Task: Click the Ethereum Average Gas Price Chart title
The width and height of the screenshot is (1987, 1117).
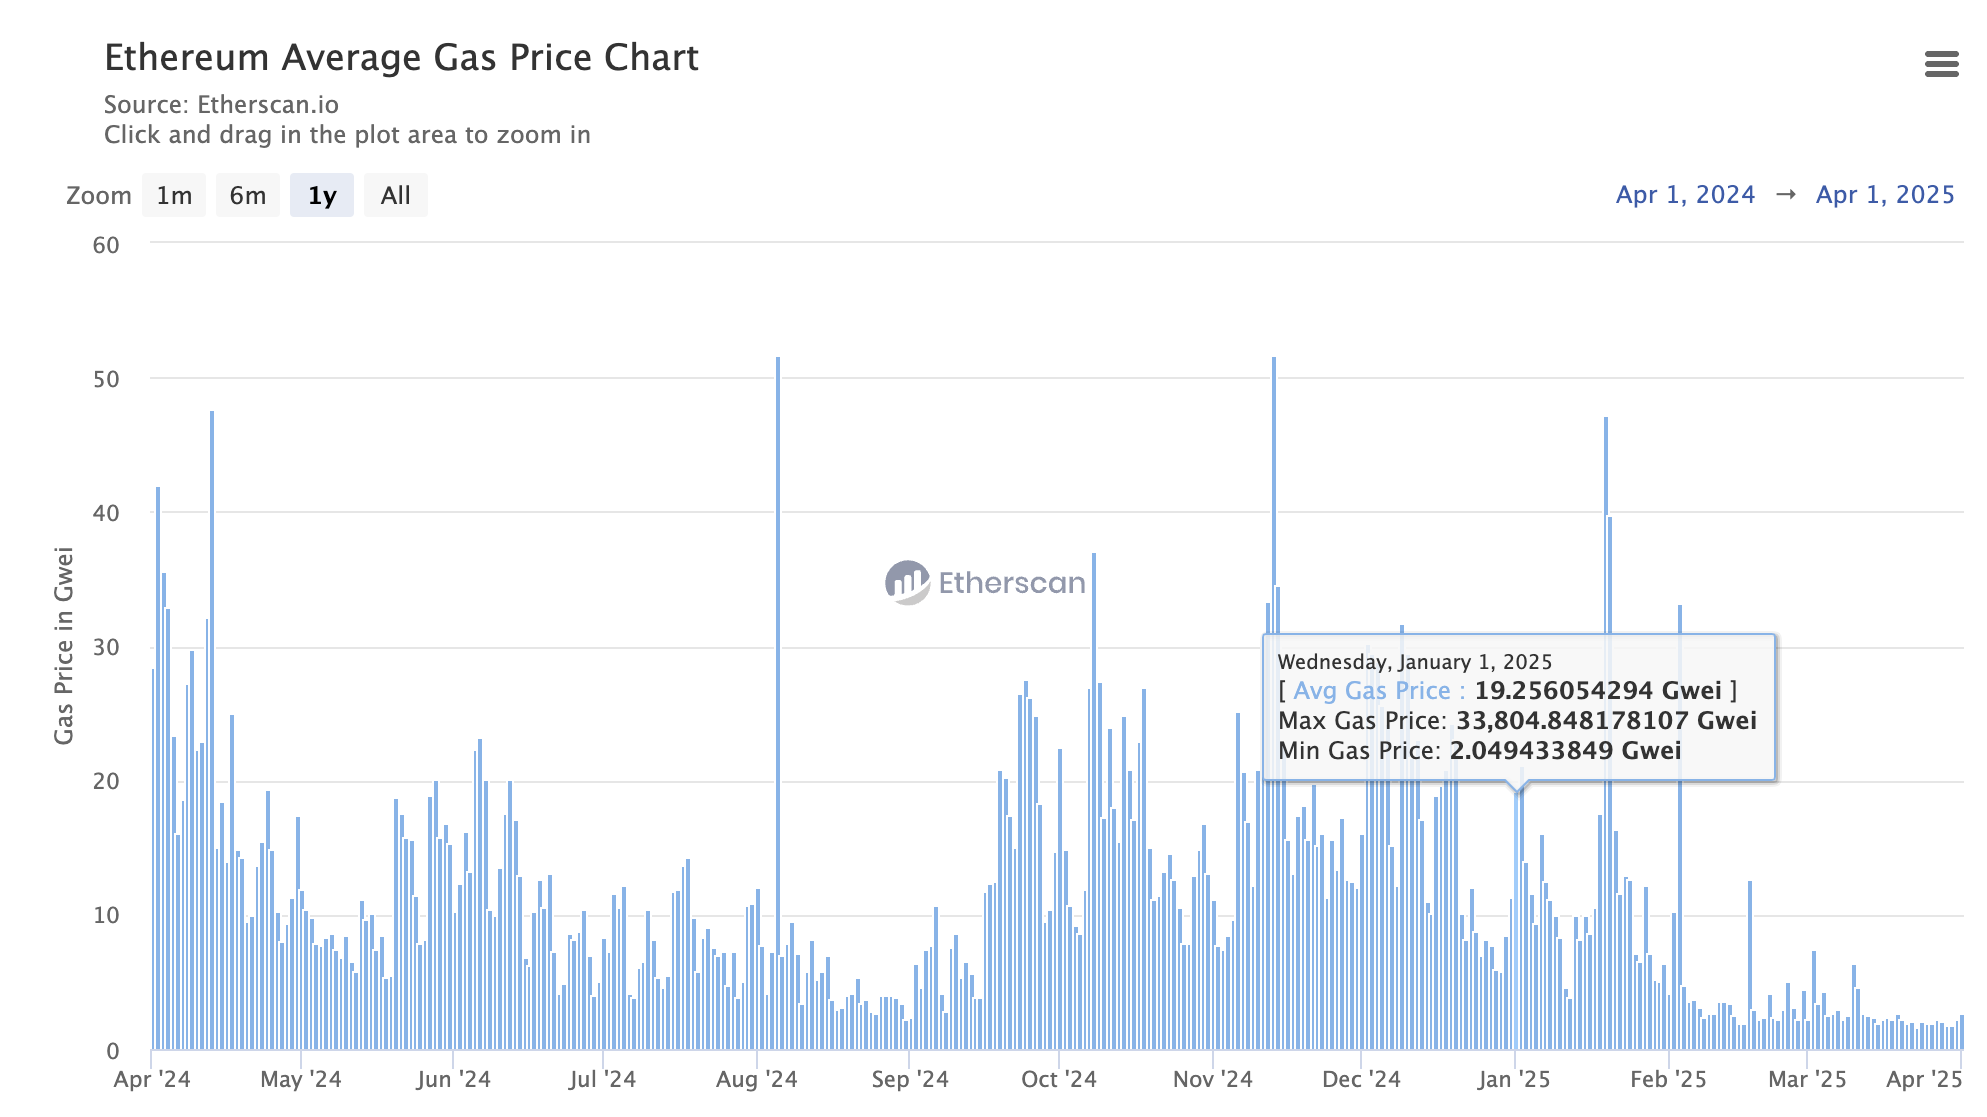Action: tap(401, 58)
